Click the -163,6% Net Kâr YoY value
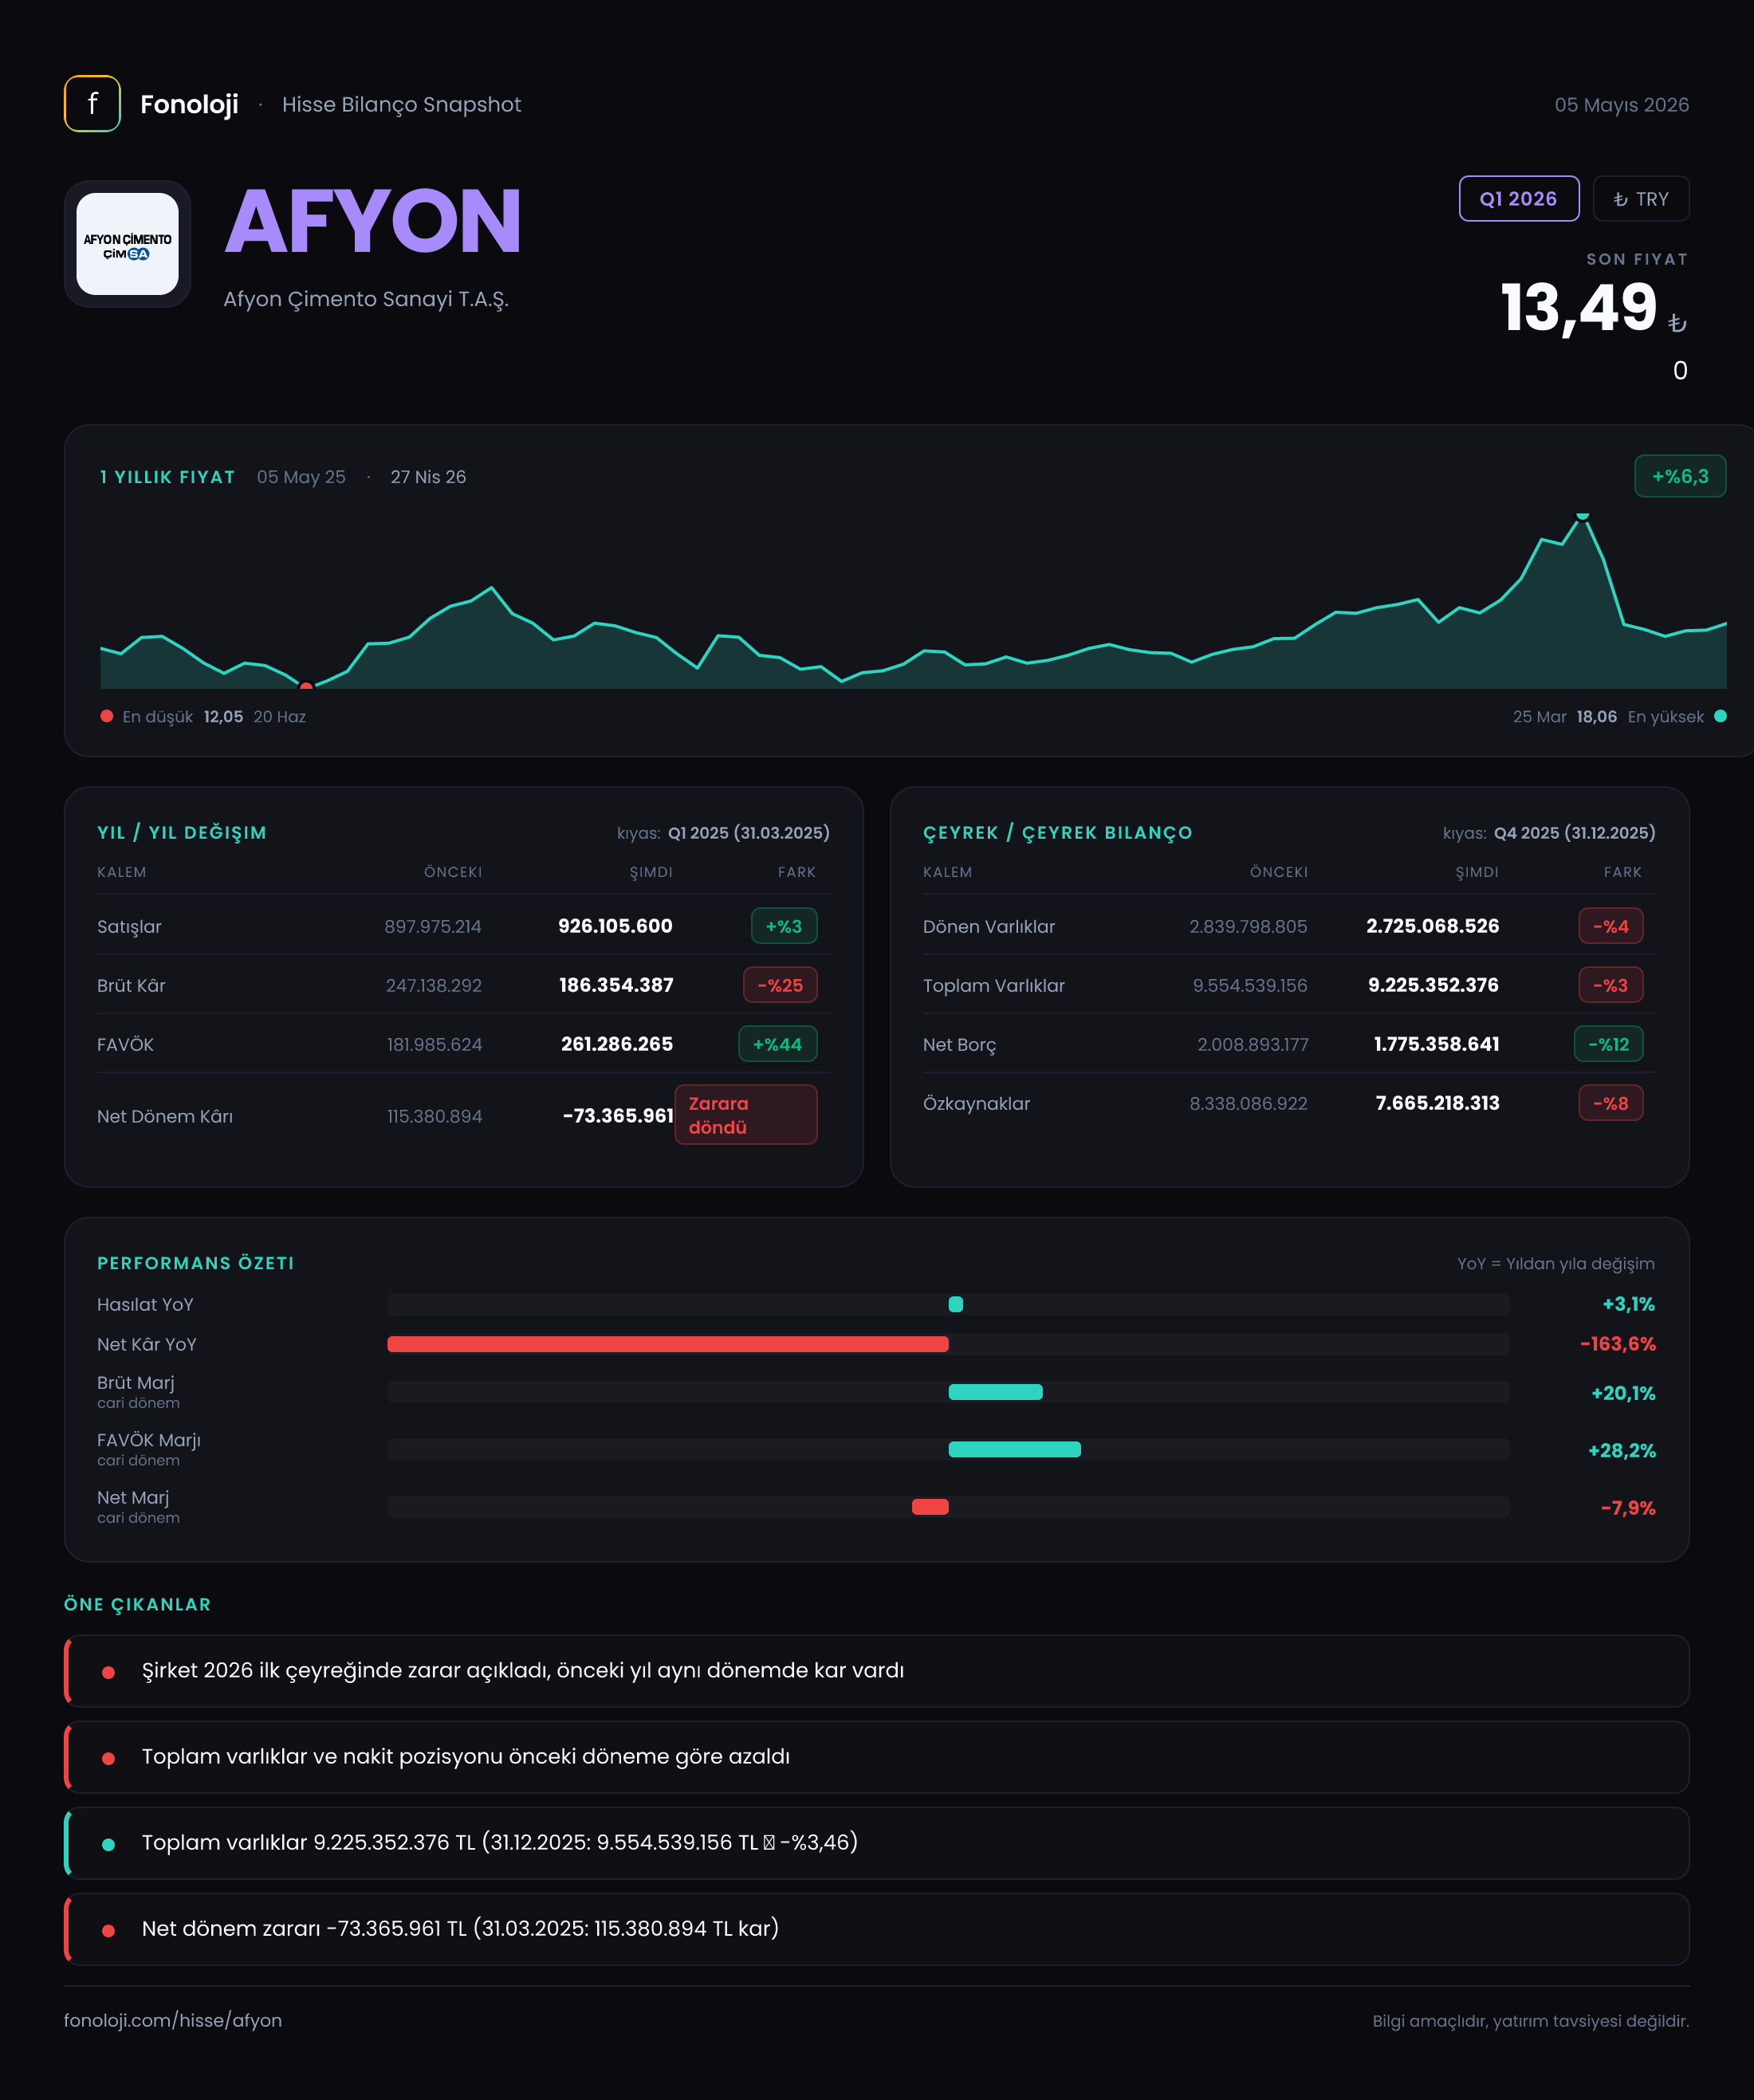The height and width of the screenshot is (2100, 1754). pyautogui.click(x=1617, y=1344)
